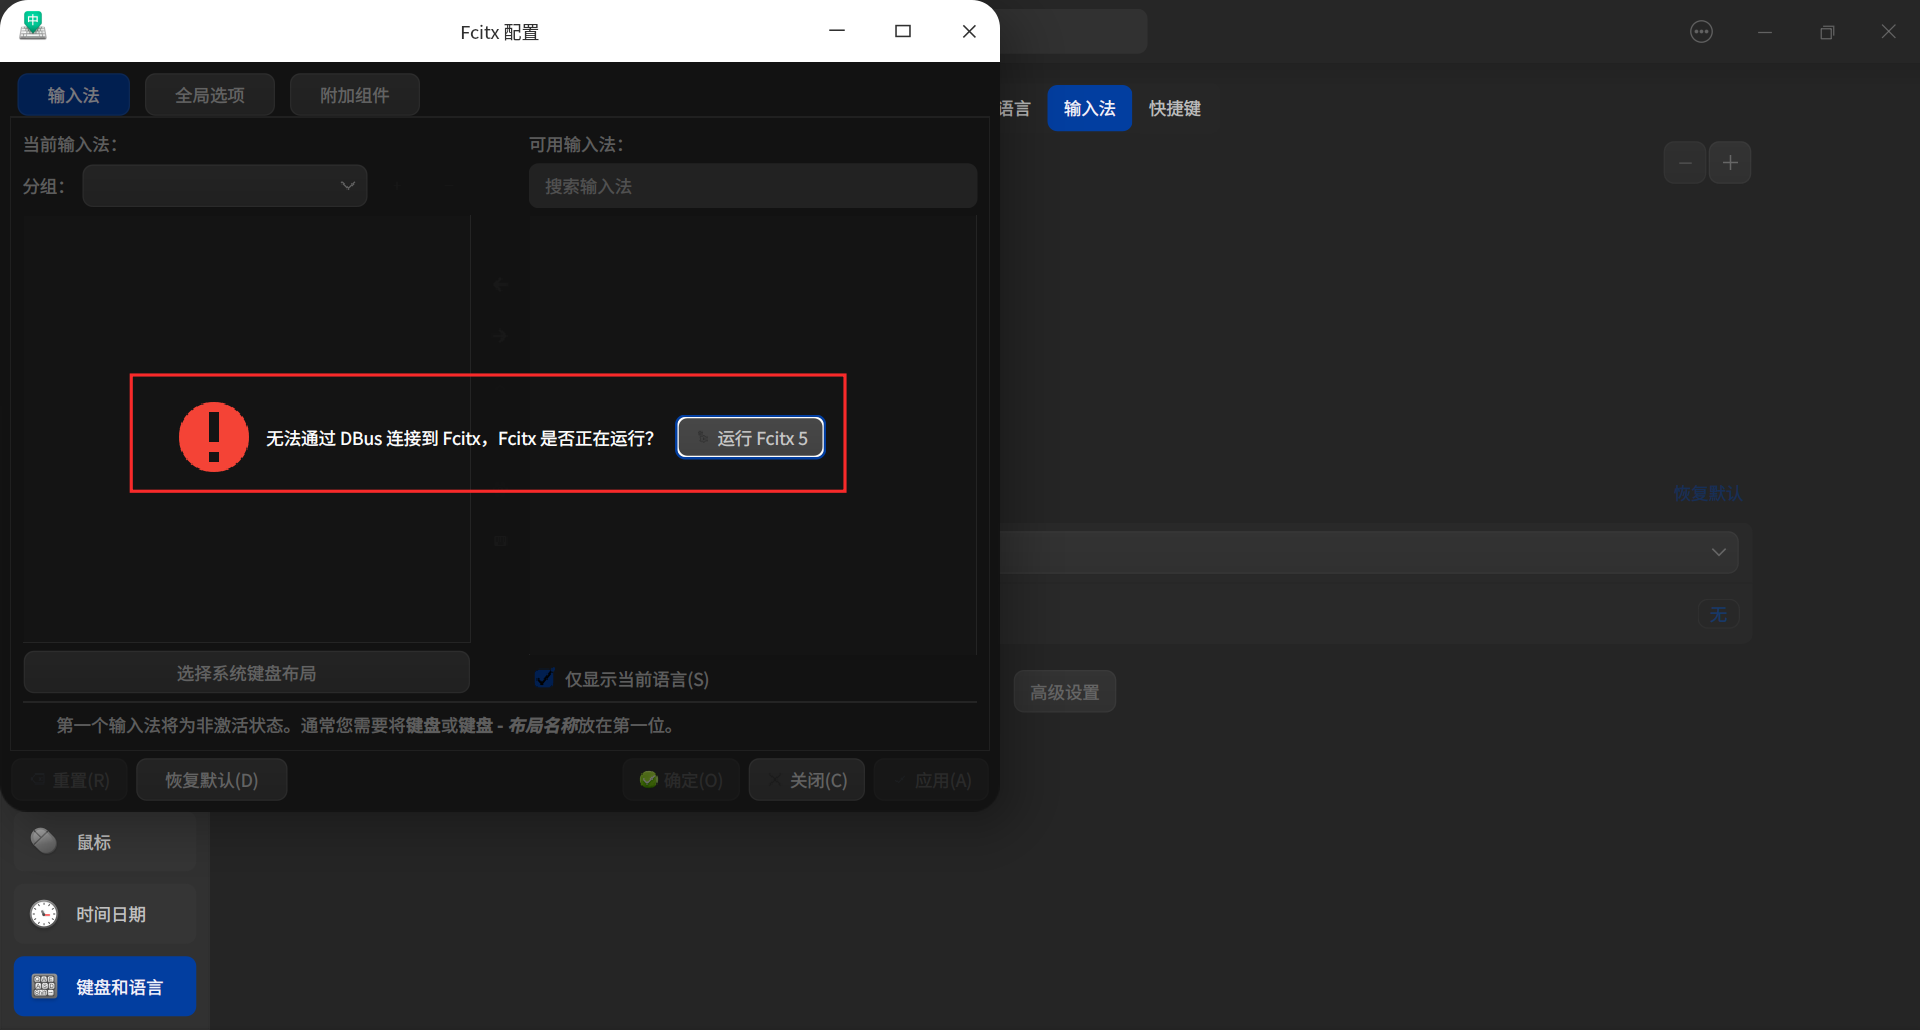Select the 鼠标 (Mouse) sidebar icon
1920x1030 pixels.
coord(44,841)
